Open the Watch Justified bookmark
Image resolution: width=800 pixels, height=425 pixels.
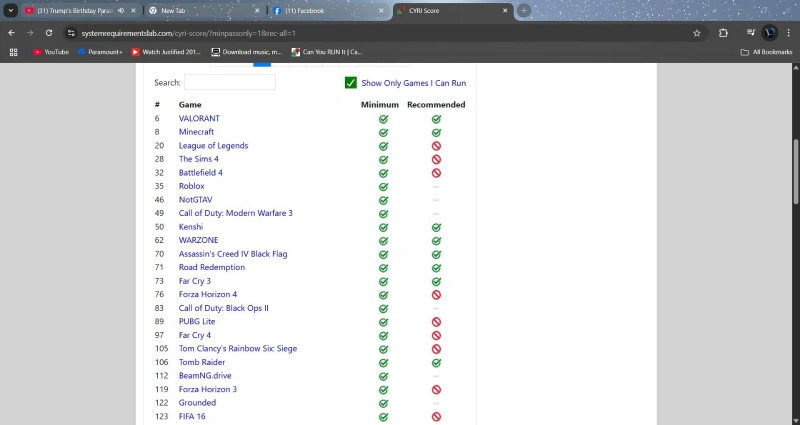166,52
